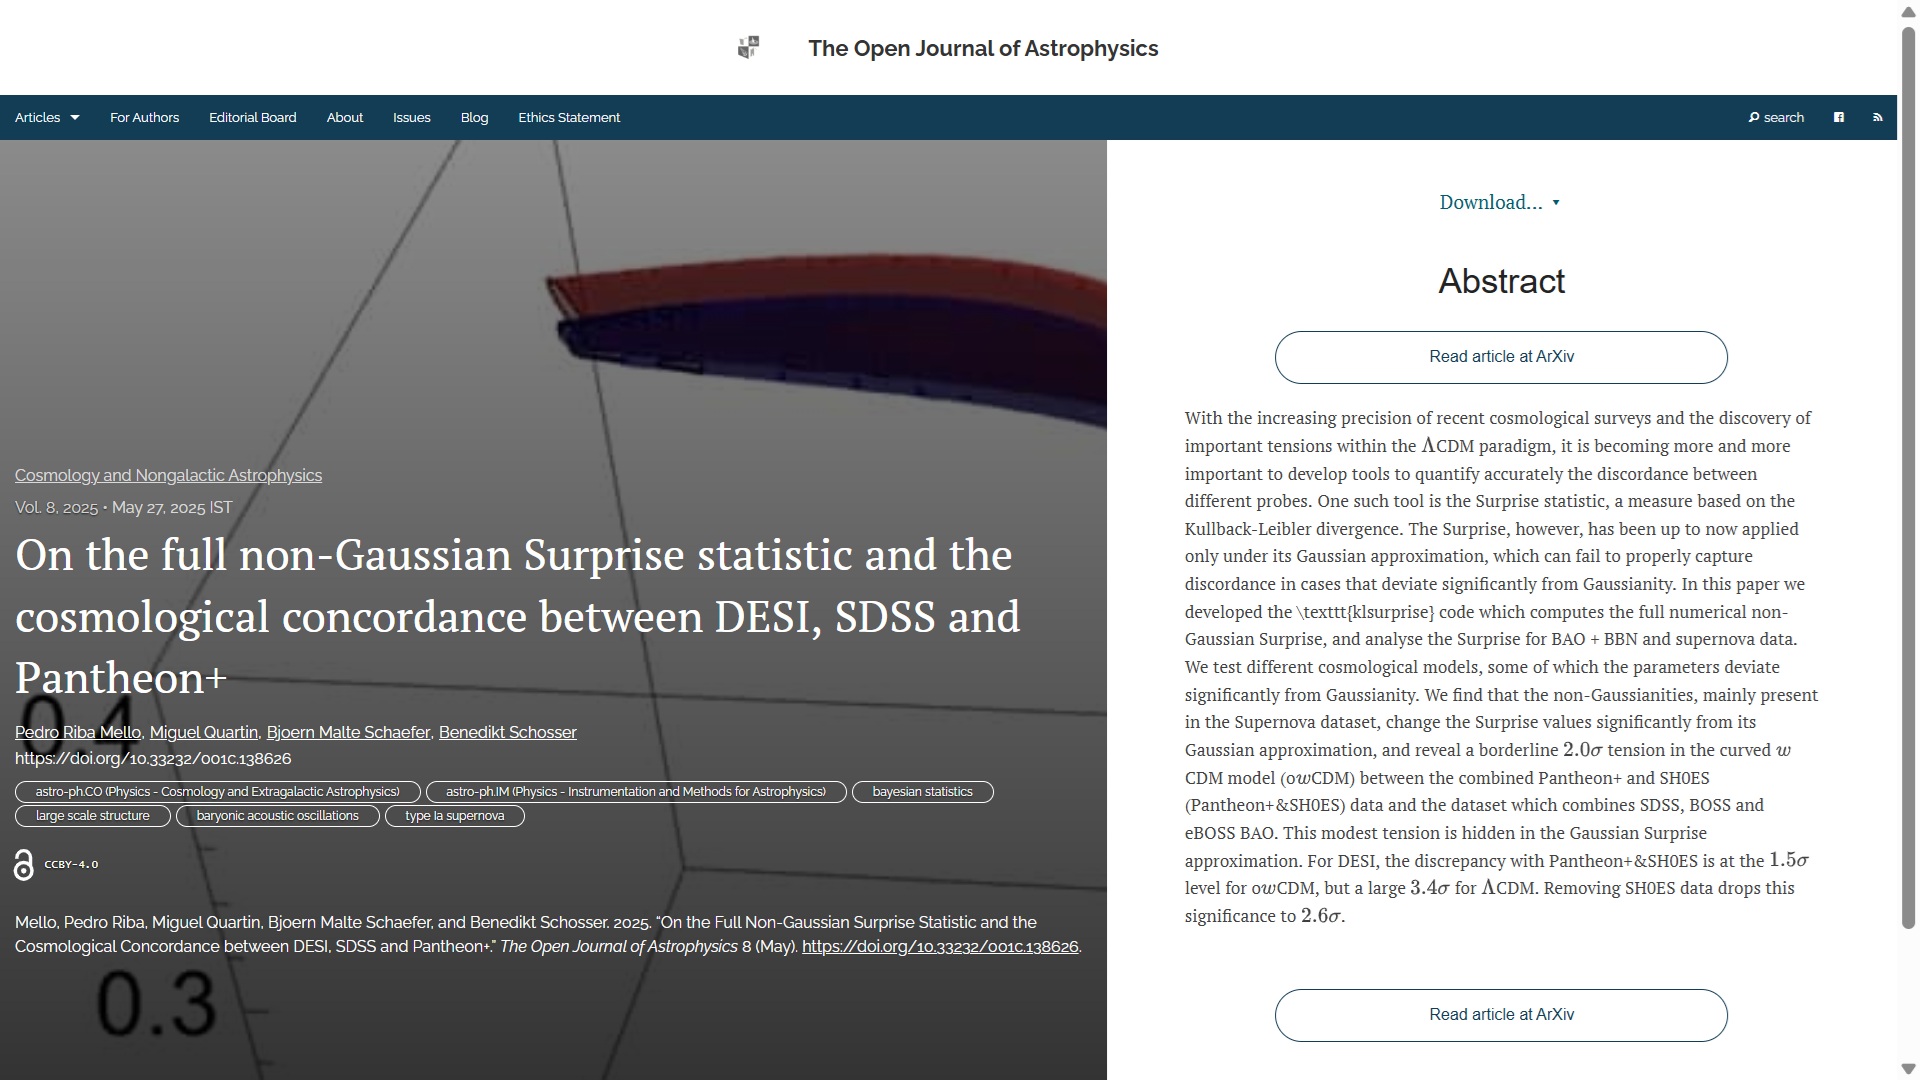Screen dimensions: 1920x1080
Task: Click the vertical page scrollbar thumb
Action: (1908, 480)
